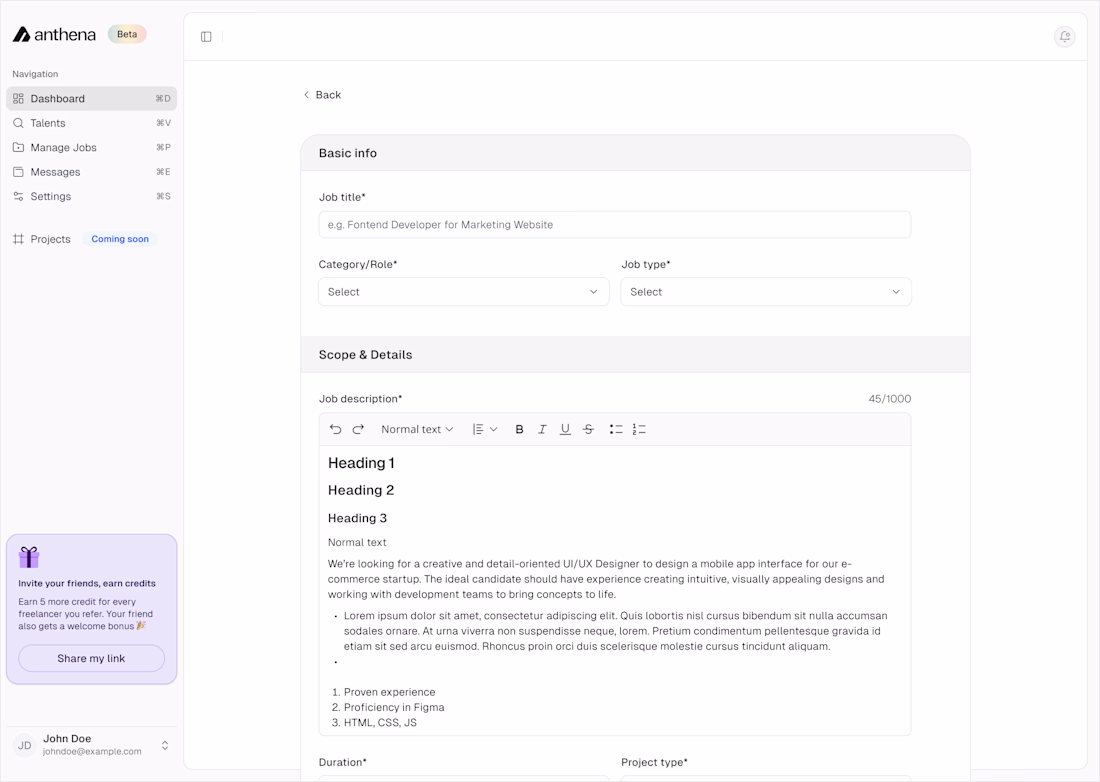Open Projects in the navigation
This screenshot has height=782, width=1100.
pos(51,239)
